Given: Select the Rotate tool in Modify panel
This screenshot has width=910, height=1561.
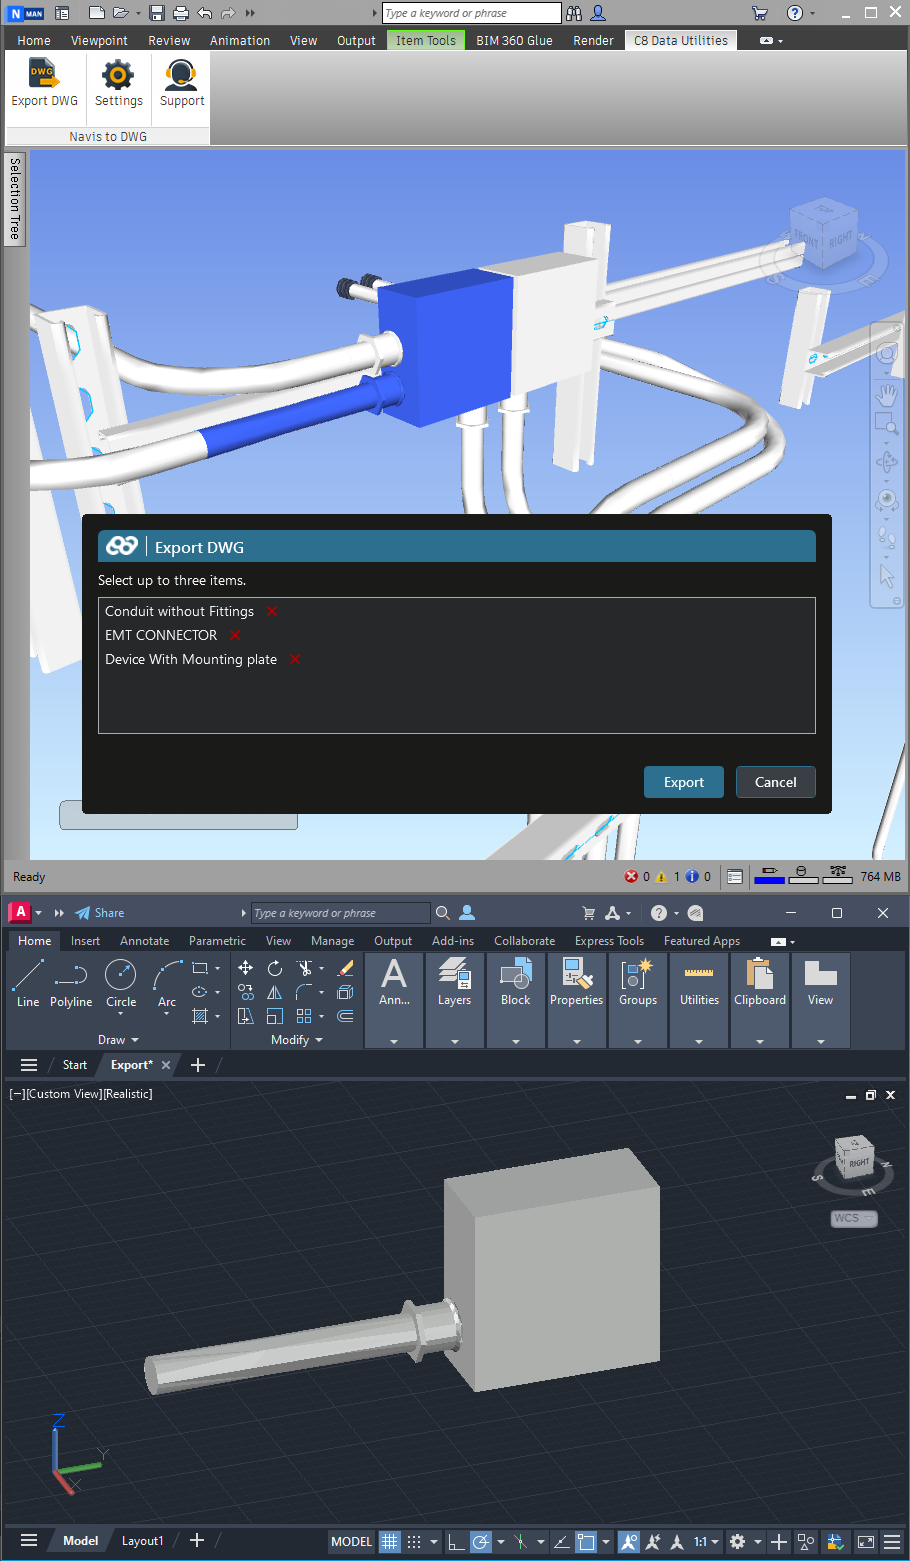Looking at the screenshot, I should coord(275,968).
